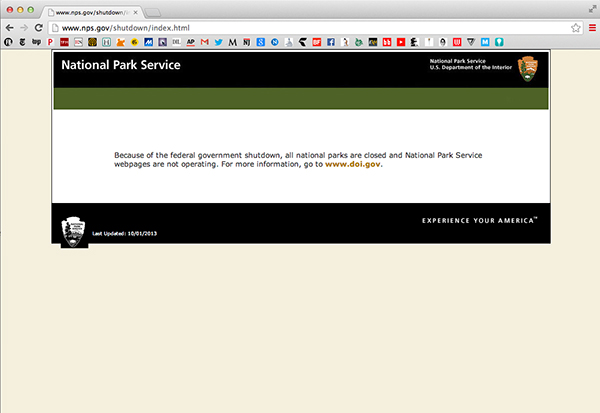This screenshot has width=600, height=413.
Task: Open the Gmail bookmark
Action: coord(205,42)
